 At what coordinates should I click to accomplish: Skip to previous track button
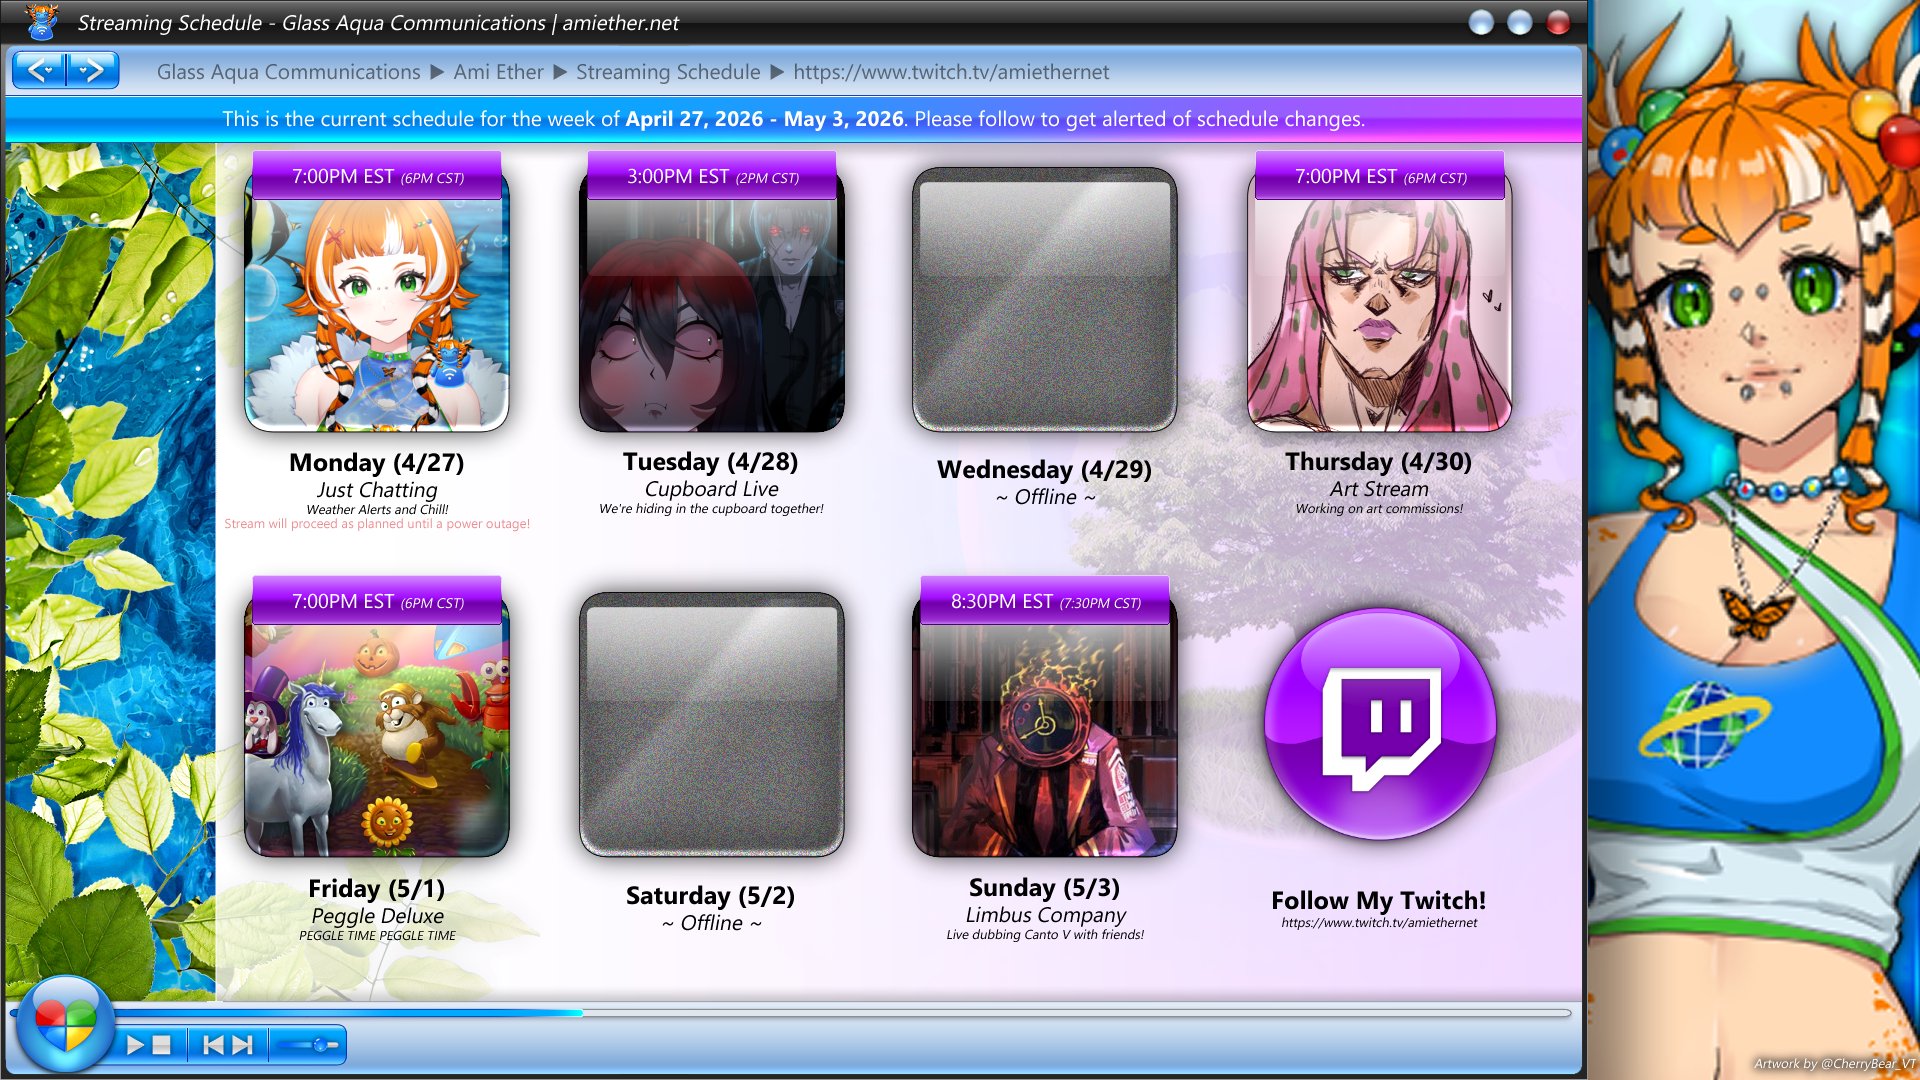click(213, 1045)
